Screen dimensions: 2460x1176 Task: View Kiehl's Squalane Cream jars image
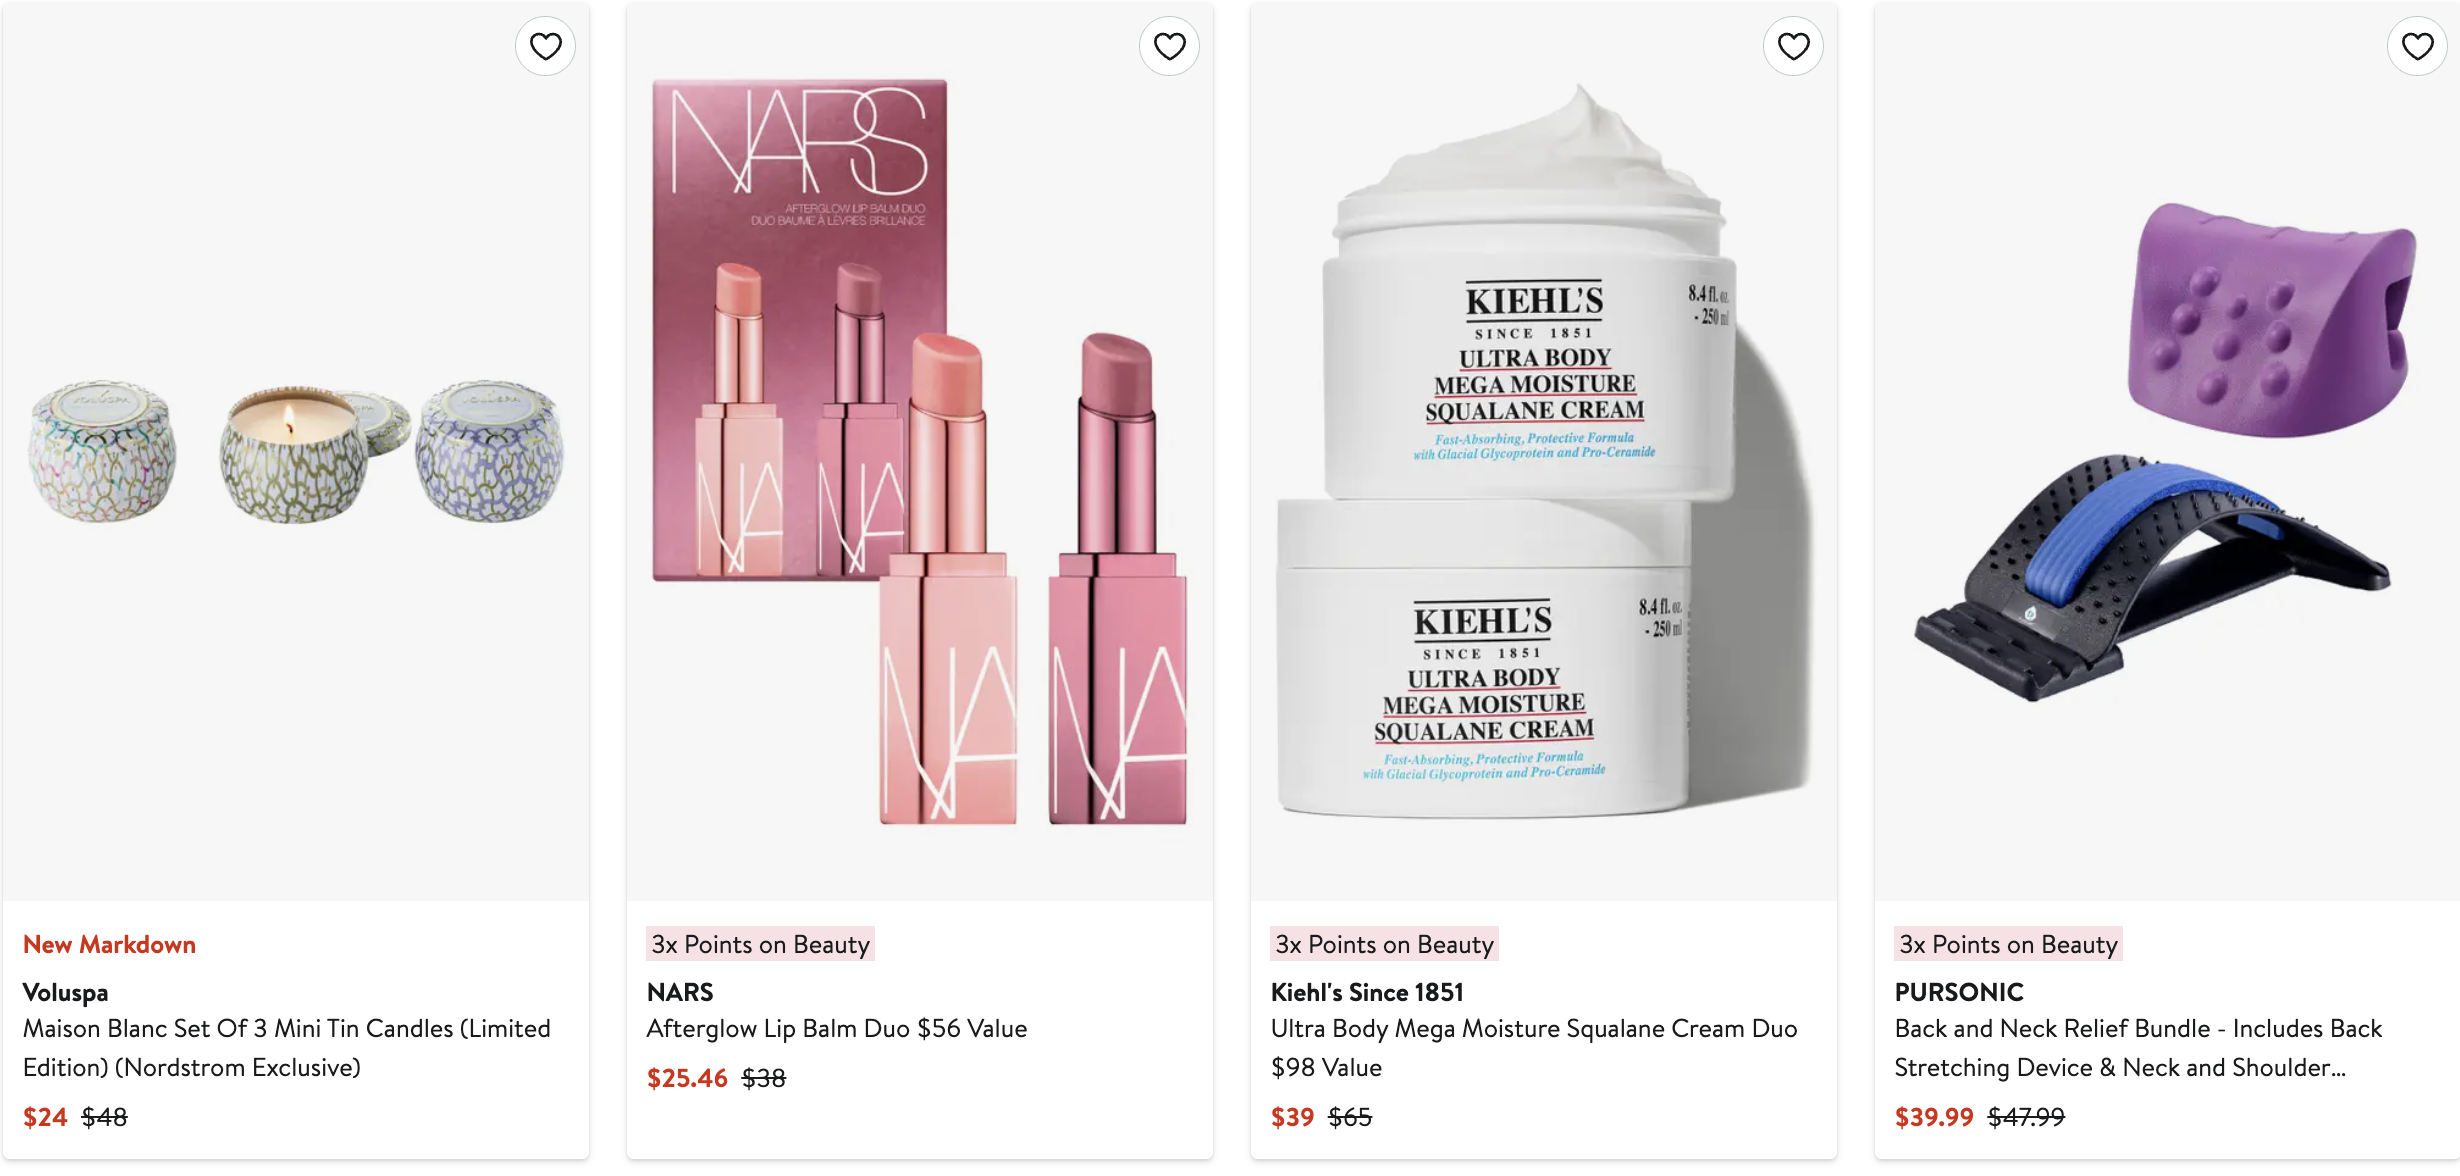pyautogui.click(x=1543, y=452)
